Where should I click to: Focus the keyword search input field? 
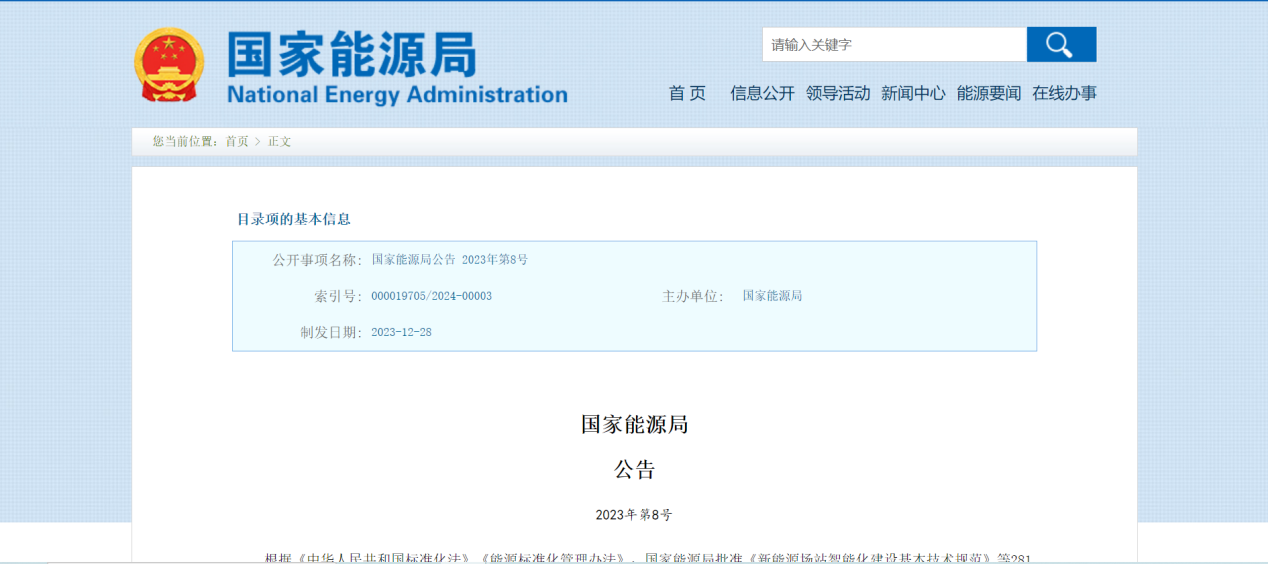(x=894, y=45)
